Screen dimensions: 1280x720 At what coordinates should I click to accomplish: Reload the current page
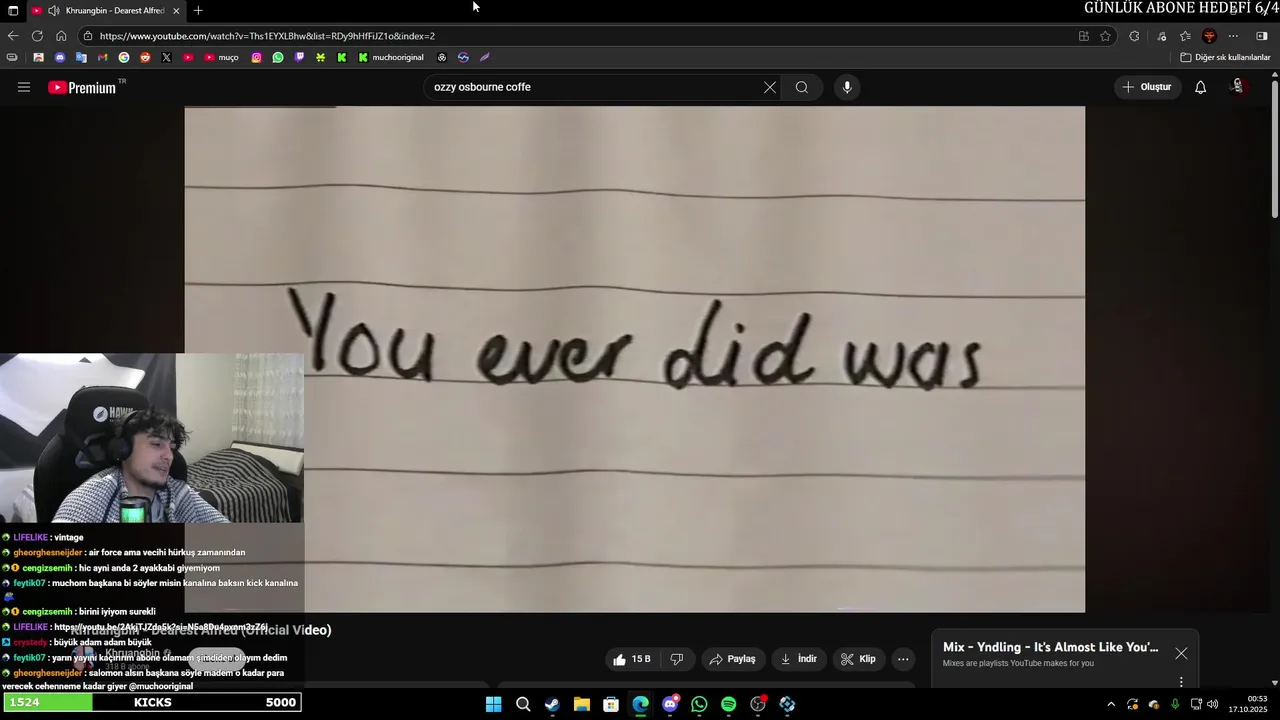click(37, 36)
